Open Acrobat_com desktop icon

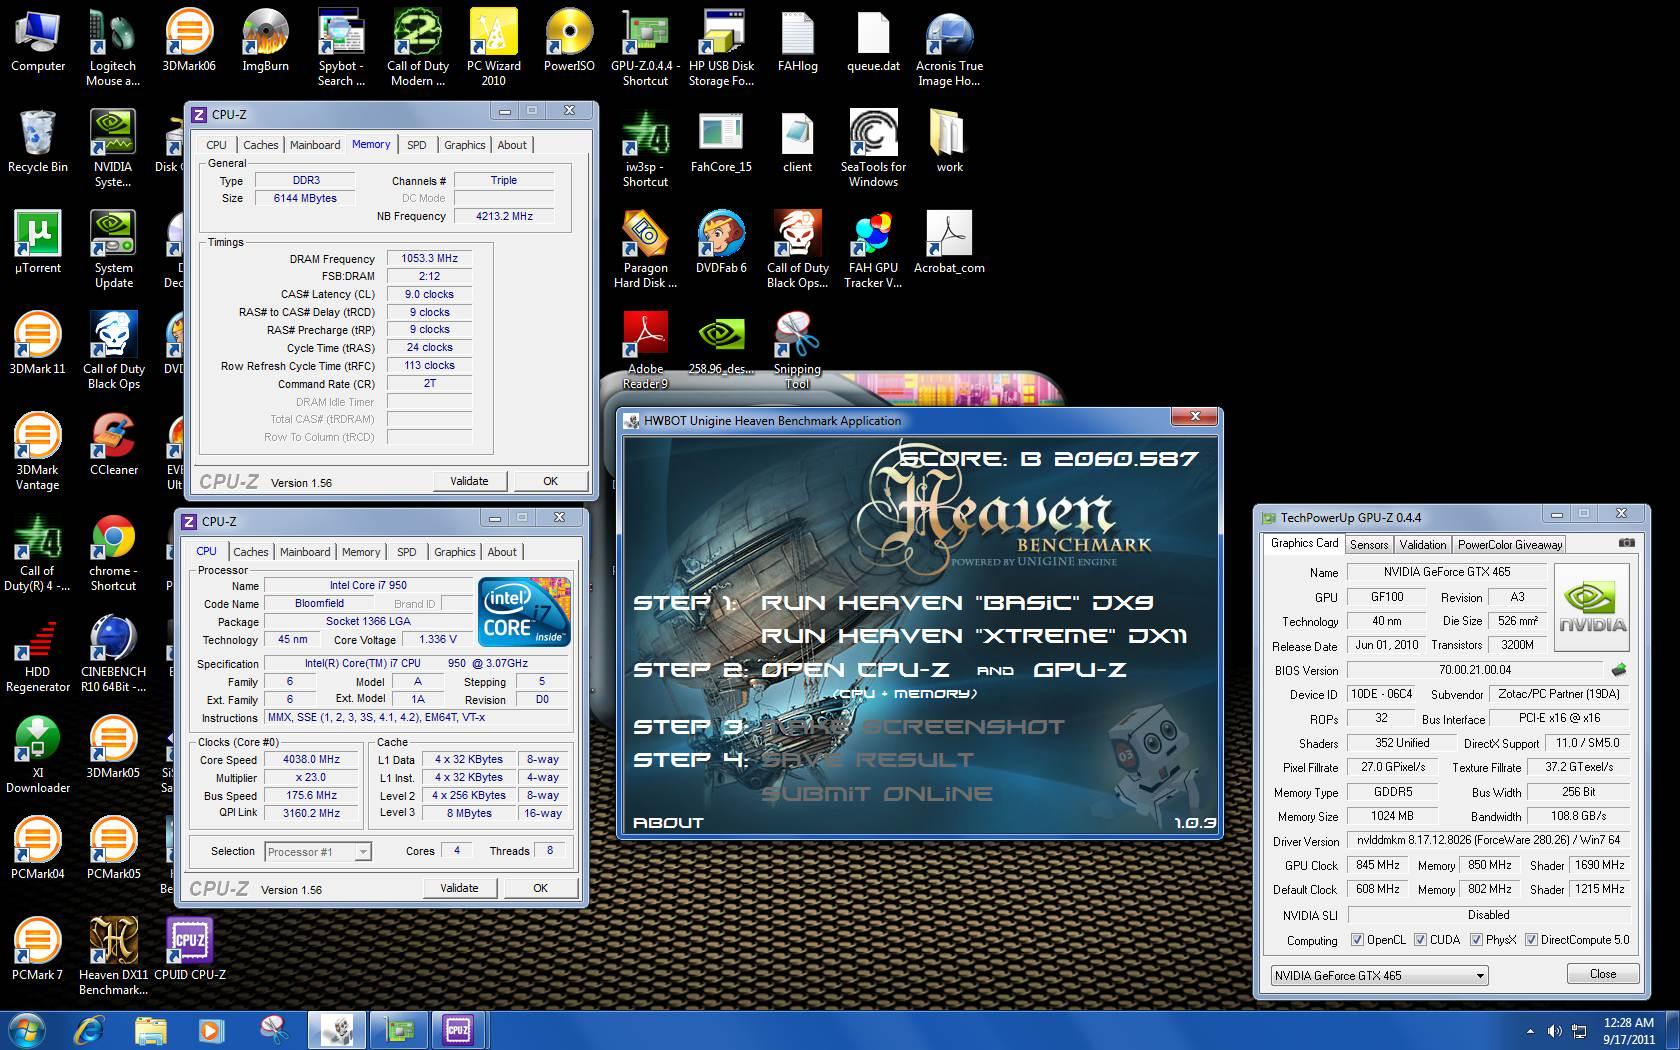[949, 242]
